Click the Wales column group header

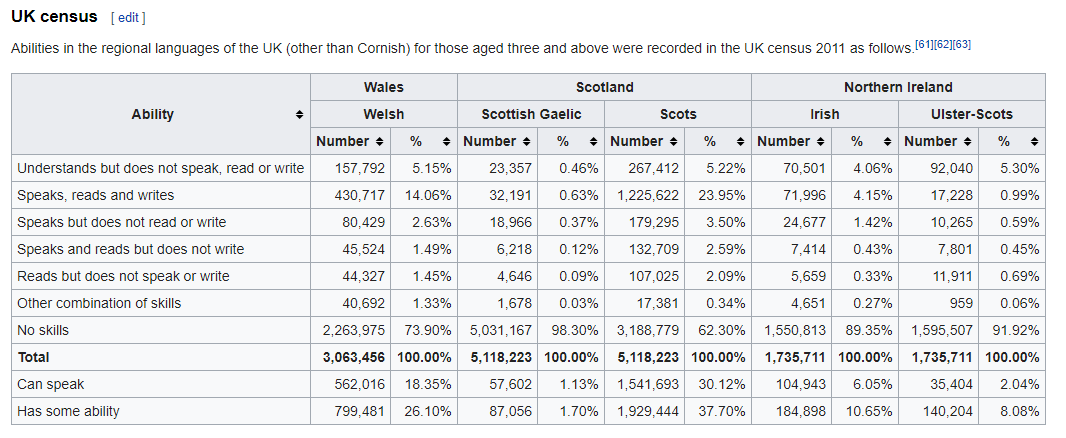click(384, 87)
